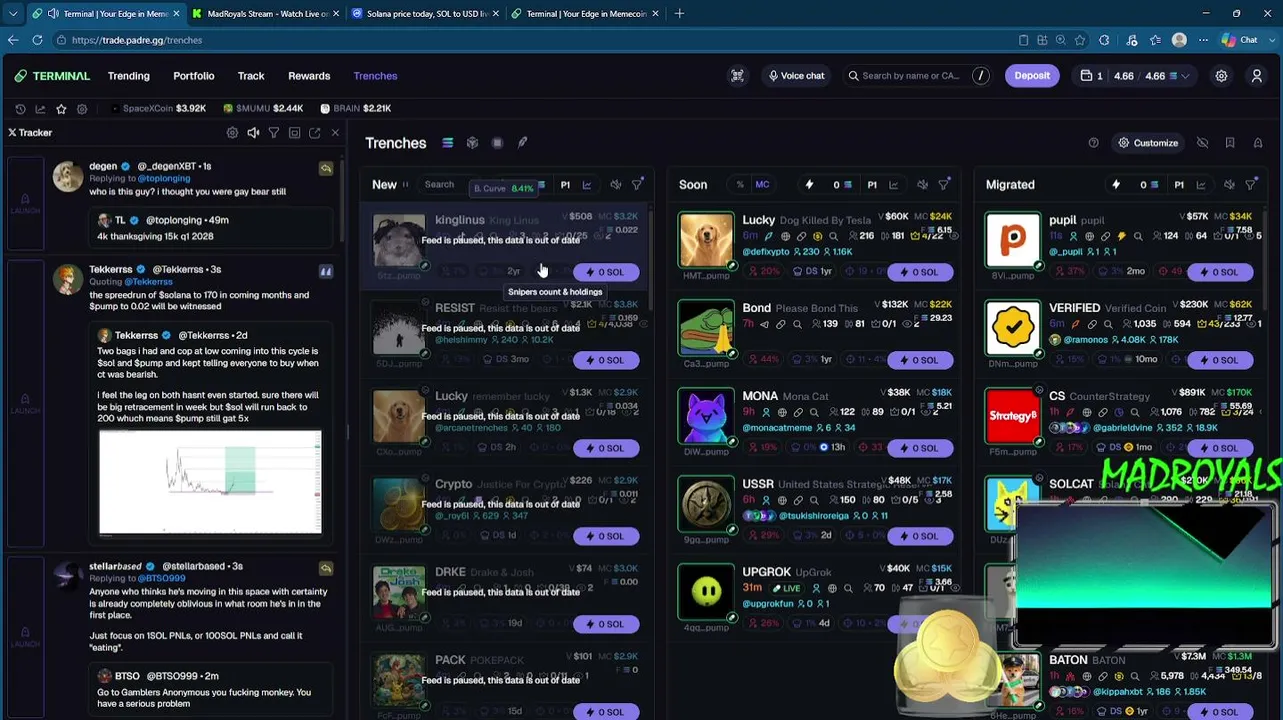Toggle percent display in Soon column
The image size is (1283, 720).
(740, 185)
